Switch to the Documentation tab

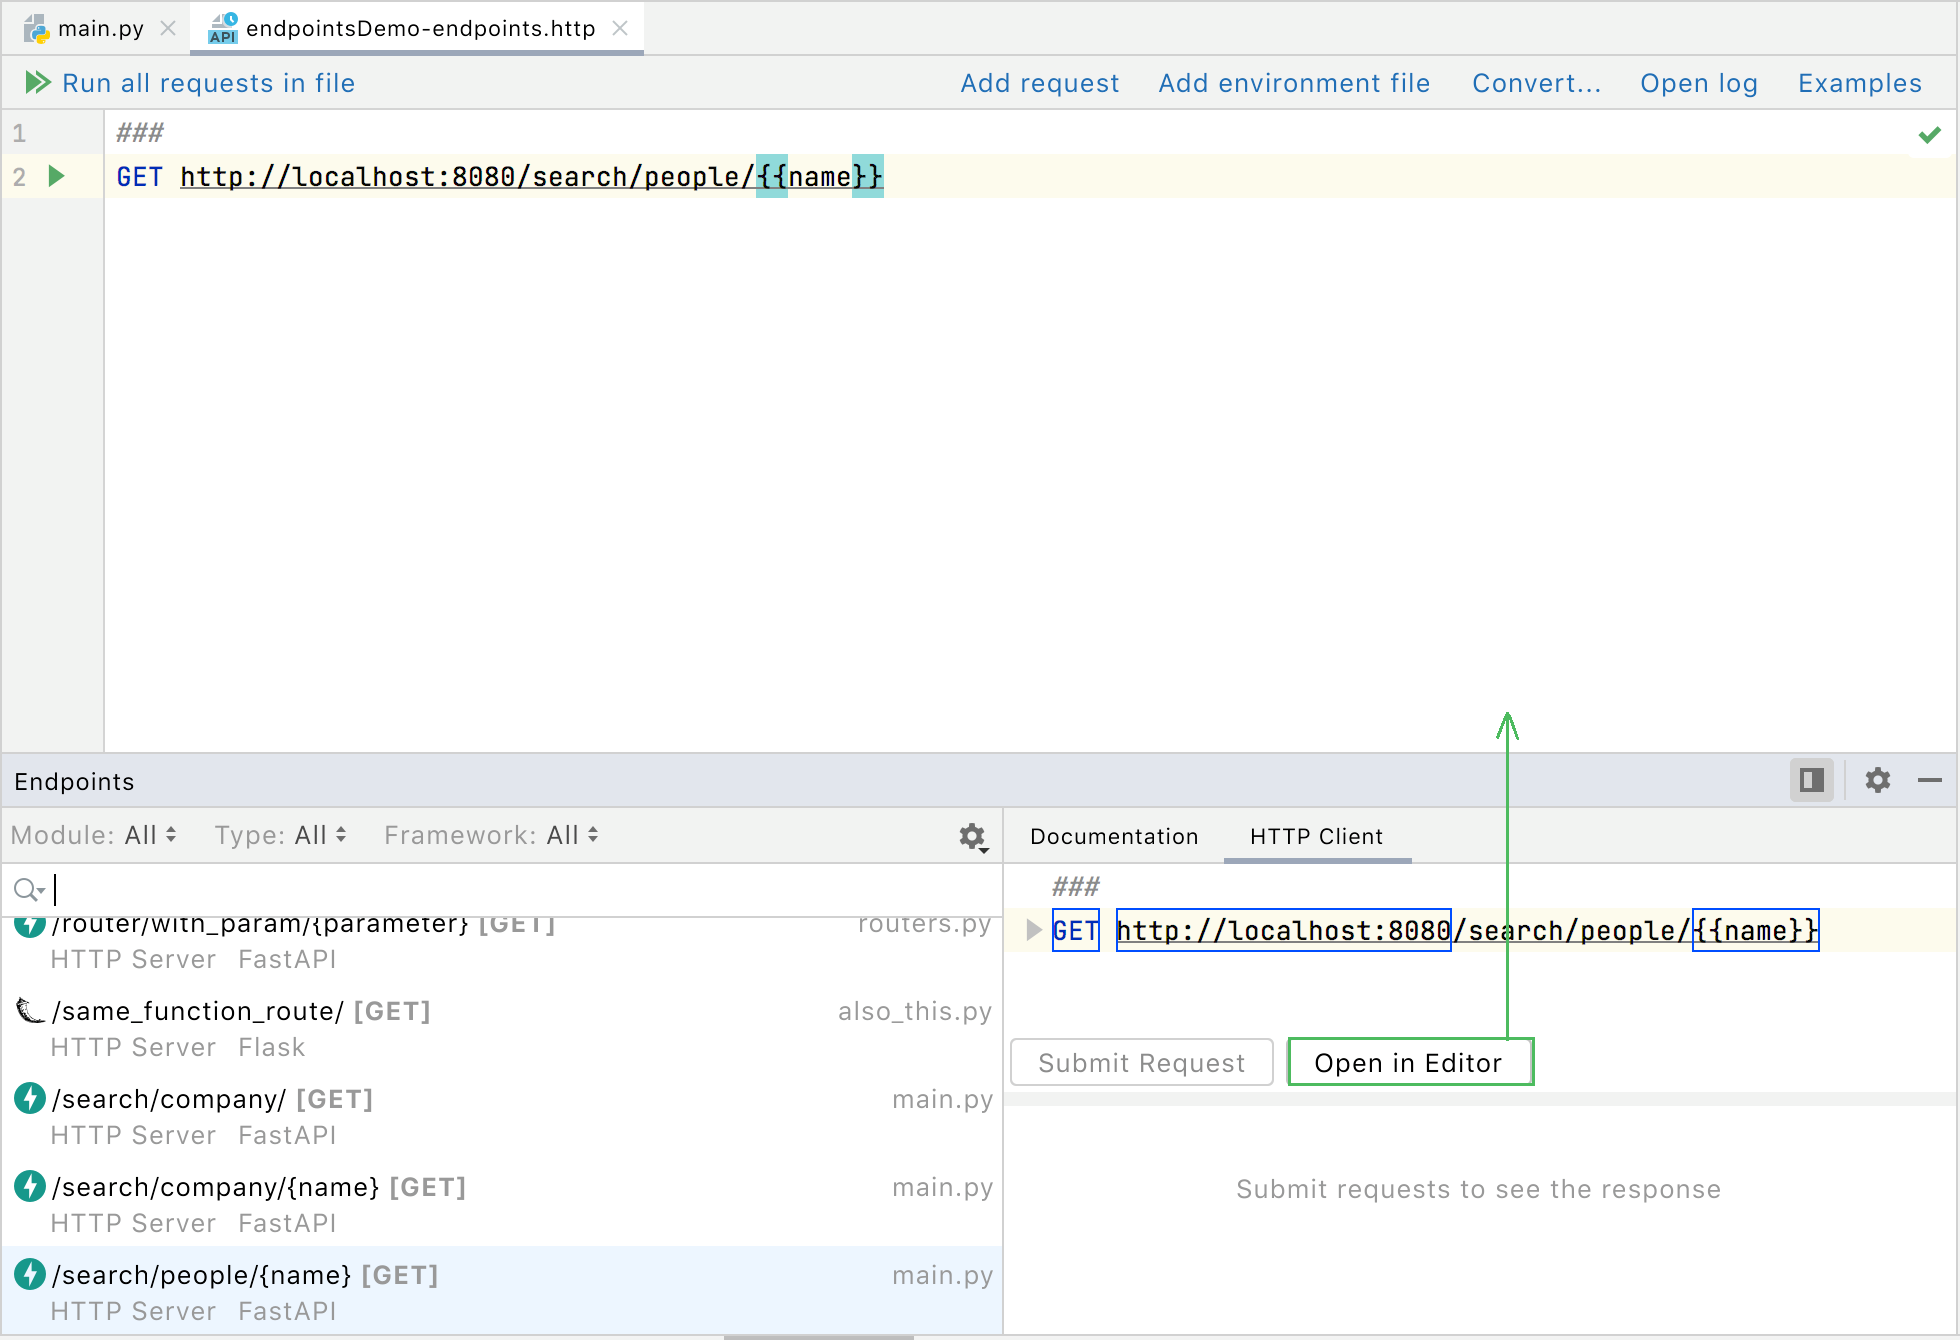(x=1113, y=836)
